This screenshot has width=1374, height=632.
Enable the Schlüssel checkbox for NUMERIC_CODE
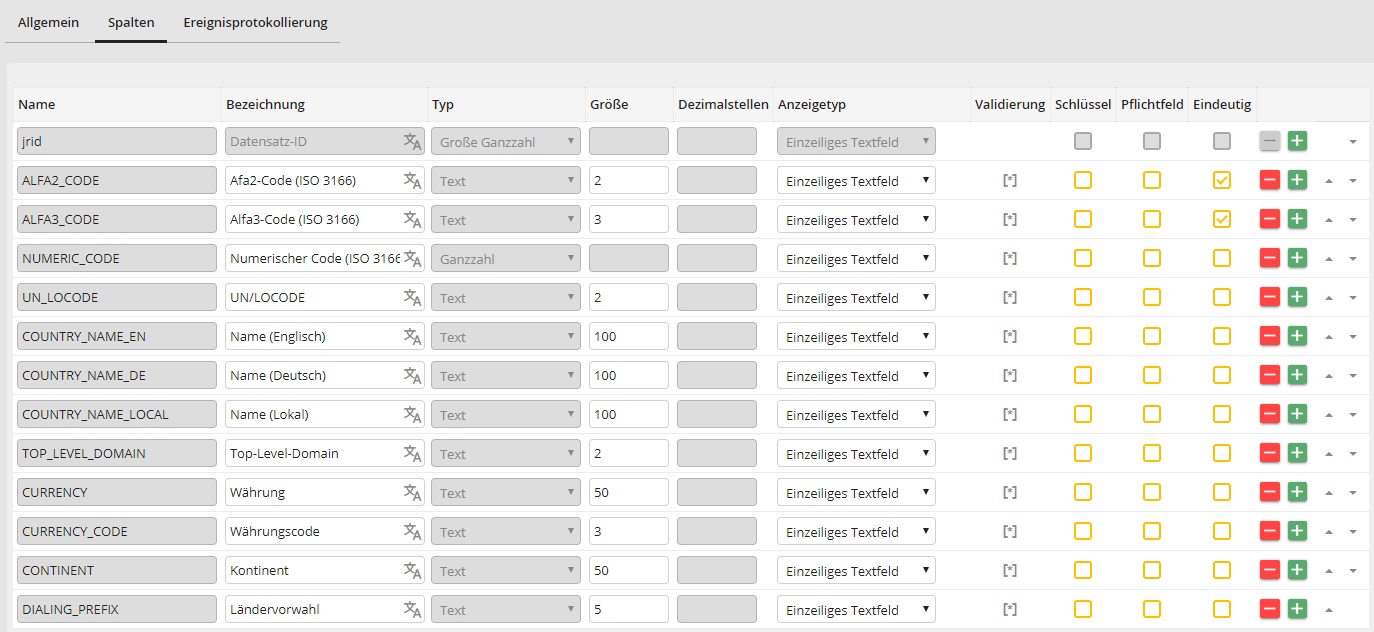pos(1082,258)
